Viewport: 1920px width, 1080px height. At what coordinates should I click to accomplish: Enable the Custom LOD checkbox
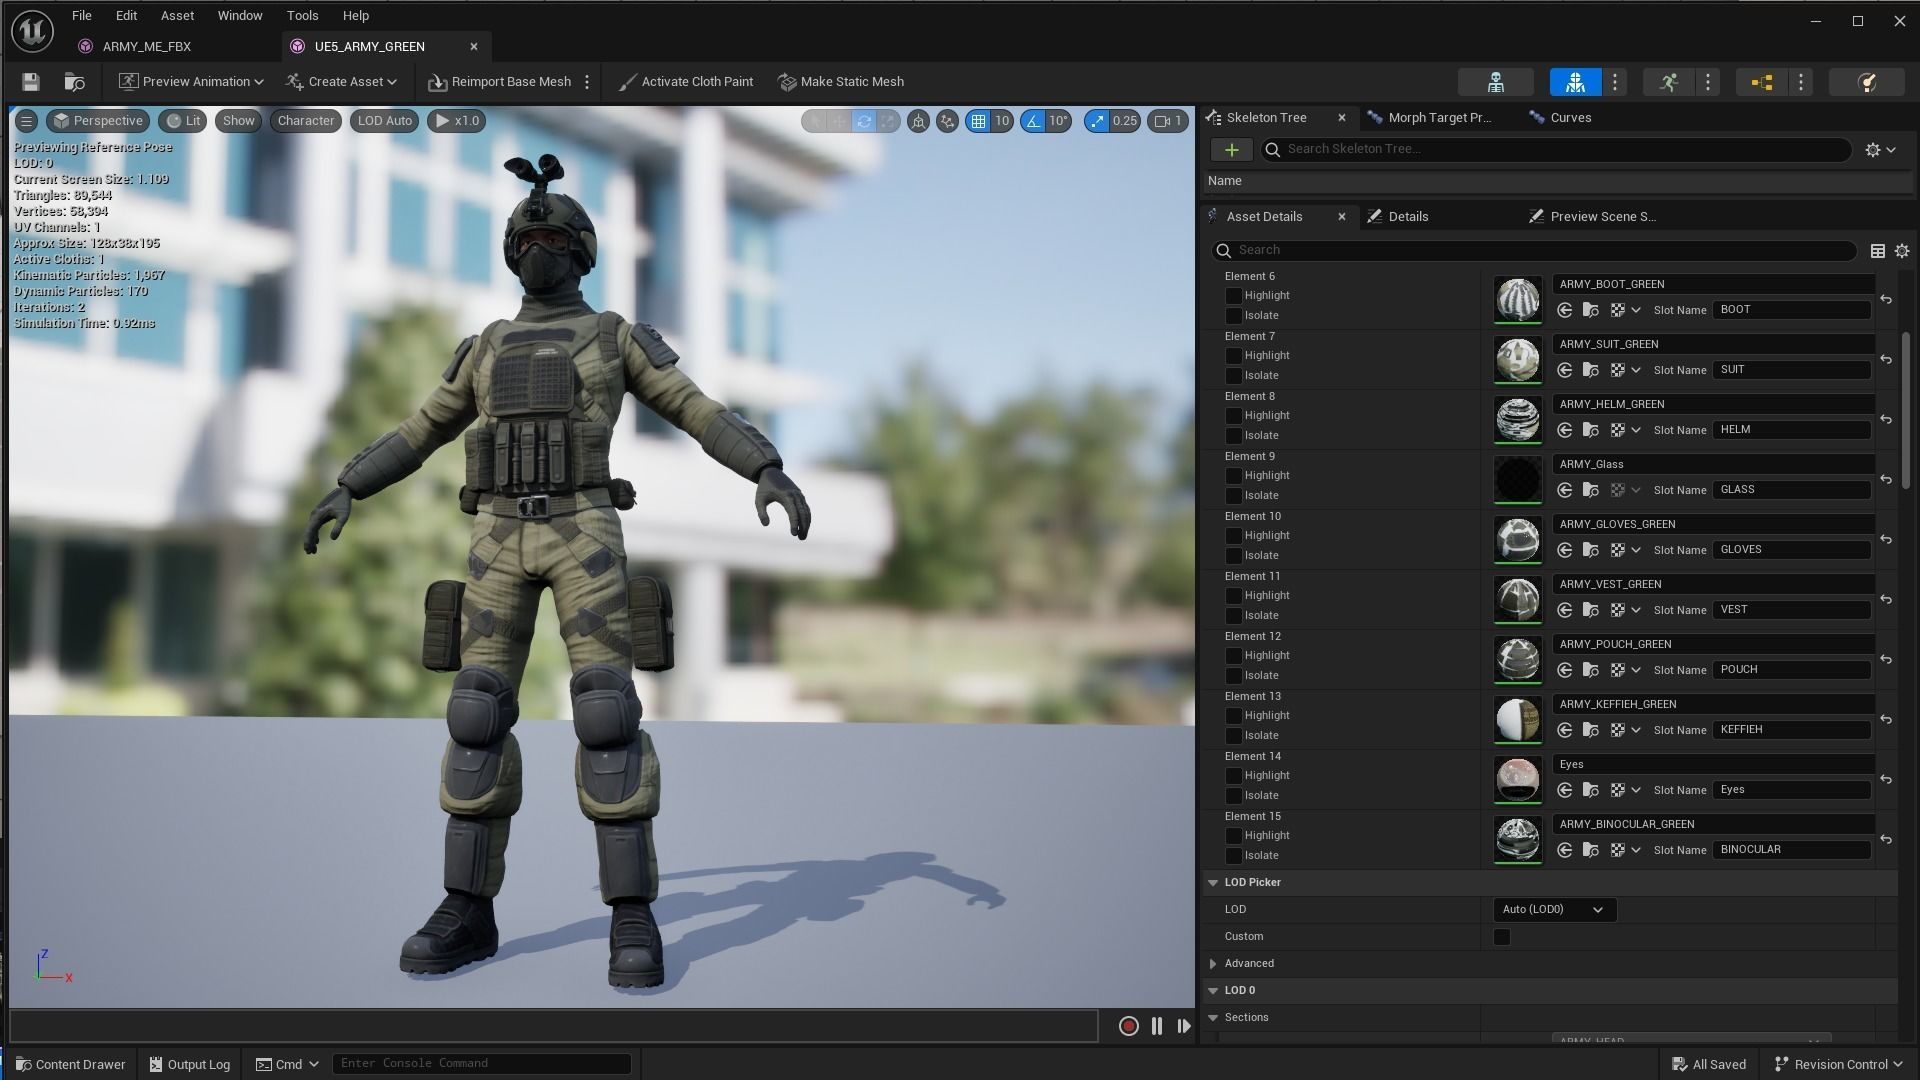[x=1501, y=937]
